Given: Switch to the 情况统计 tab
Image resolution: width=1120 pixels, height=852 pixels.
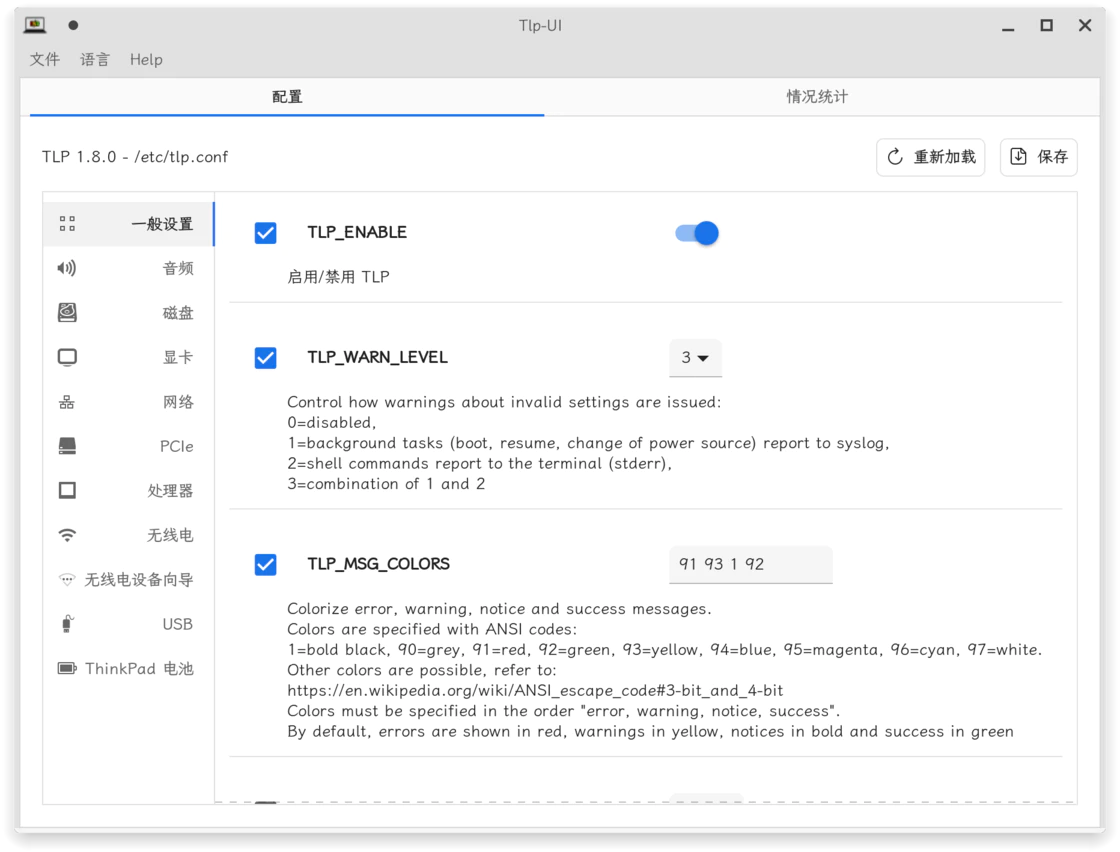Looking at the screenshot, I should point(817,97).
